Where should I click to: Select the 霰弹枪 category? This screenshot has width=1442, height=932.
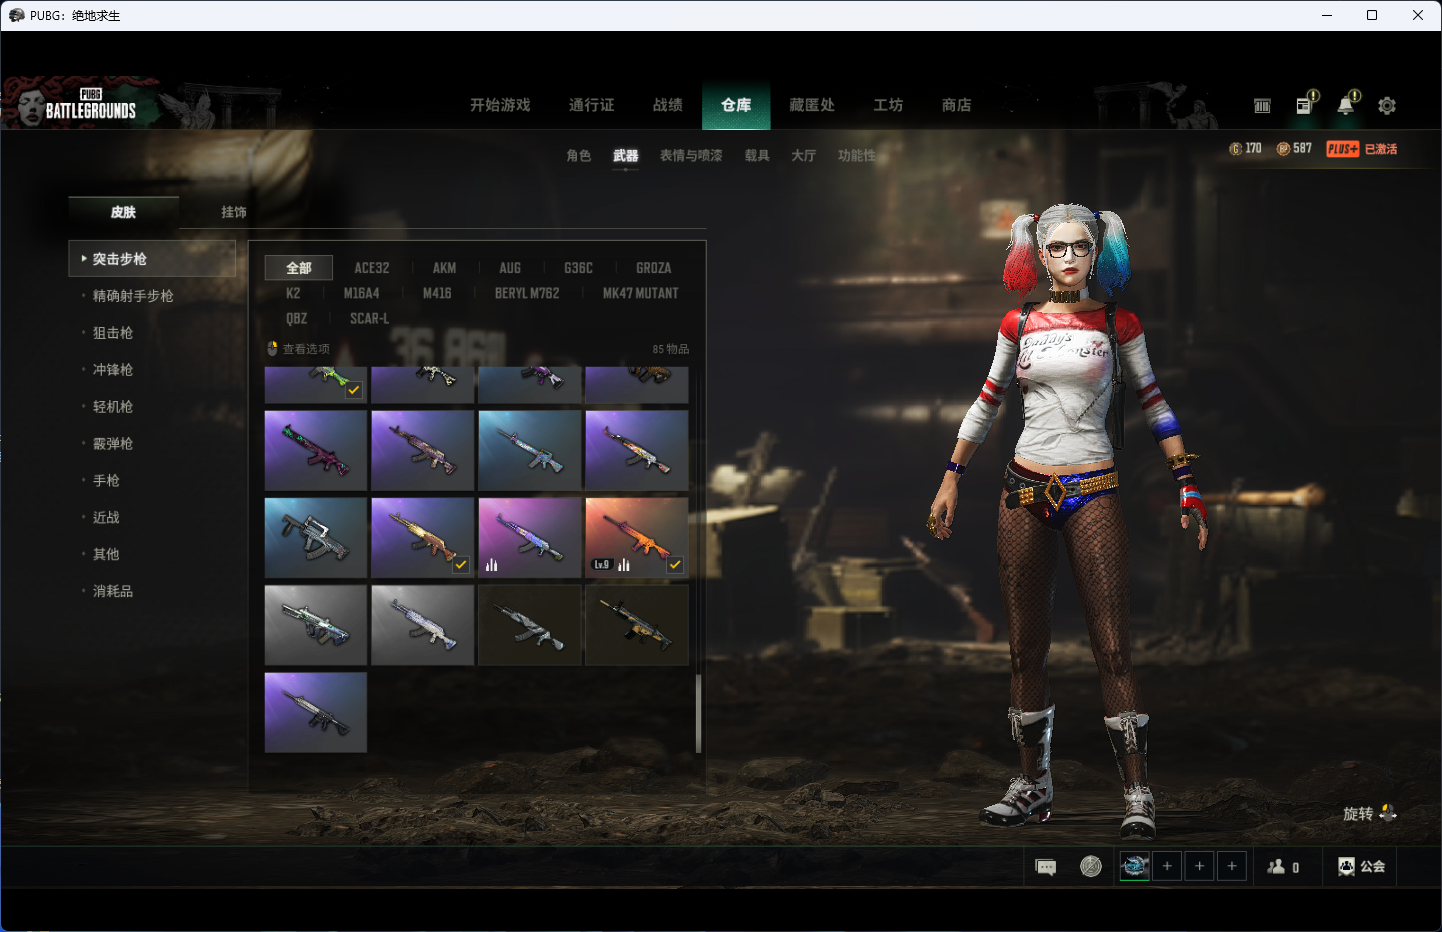[113, 444]
